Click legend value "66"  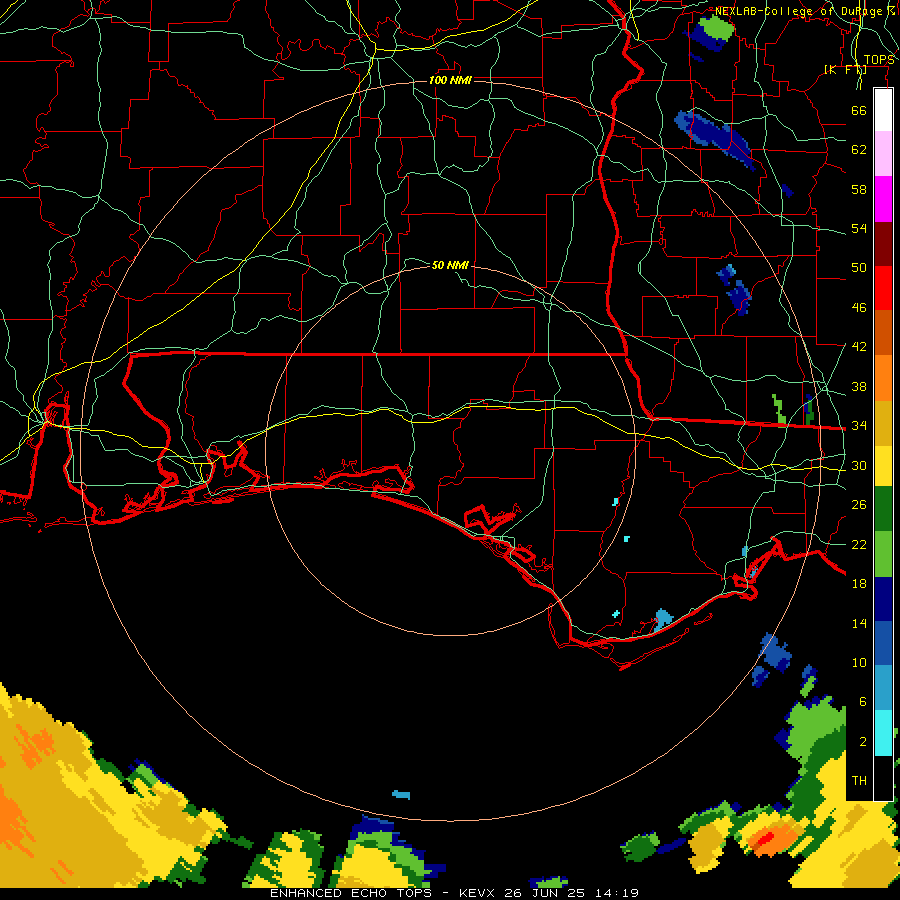pos(859,110)
